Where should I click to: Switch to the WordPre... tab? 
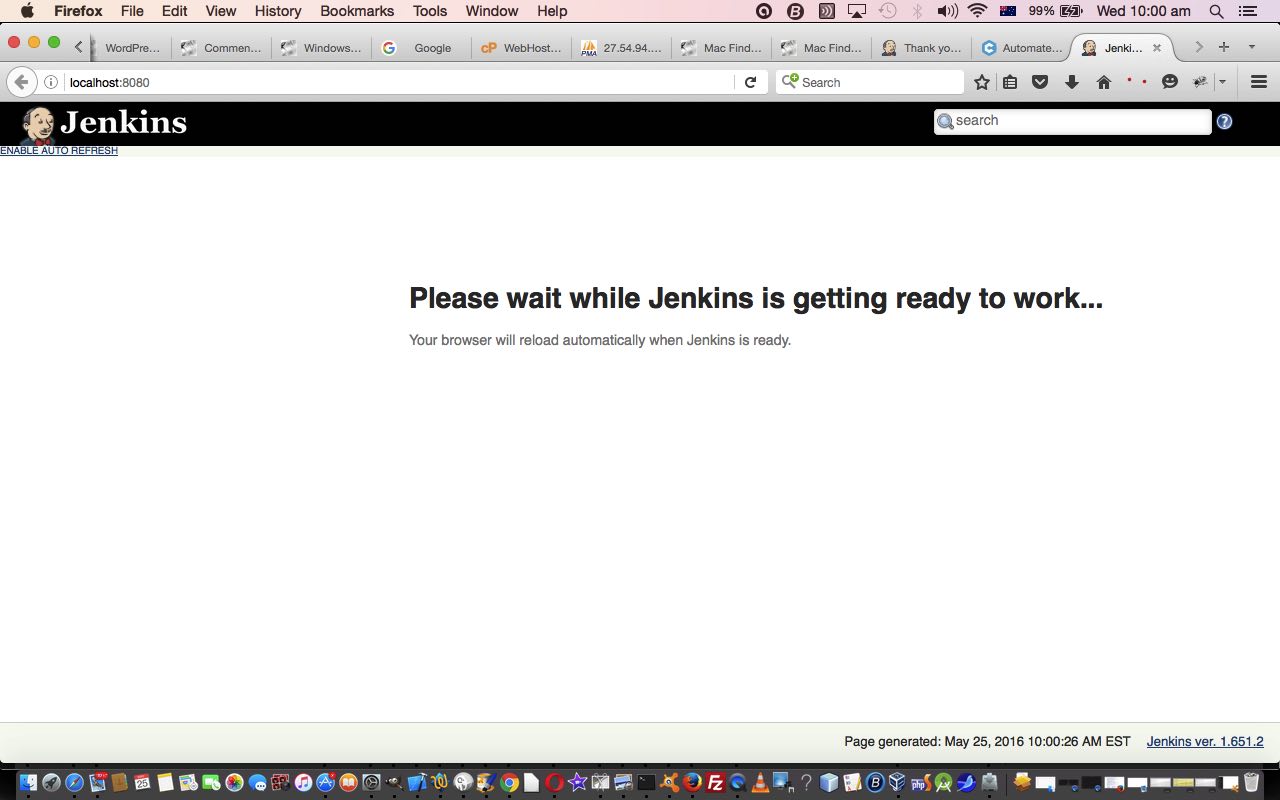coord(130,48)
